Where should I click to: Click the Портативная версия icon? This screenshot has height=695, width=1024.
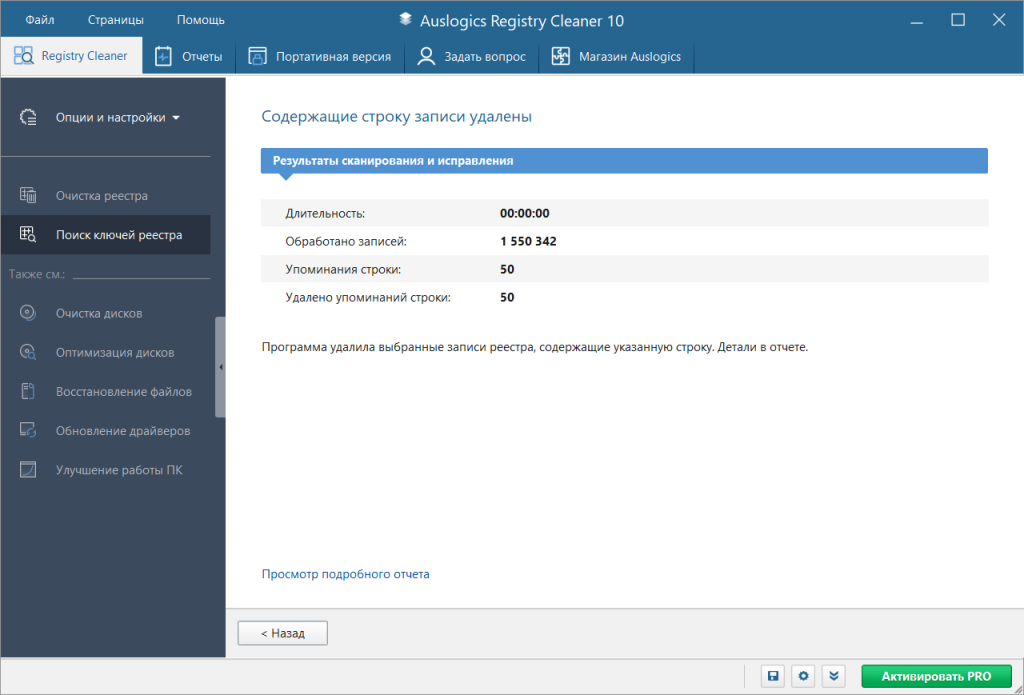[x=256, y=56]
